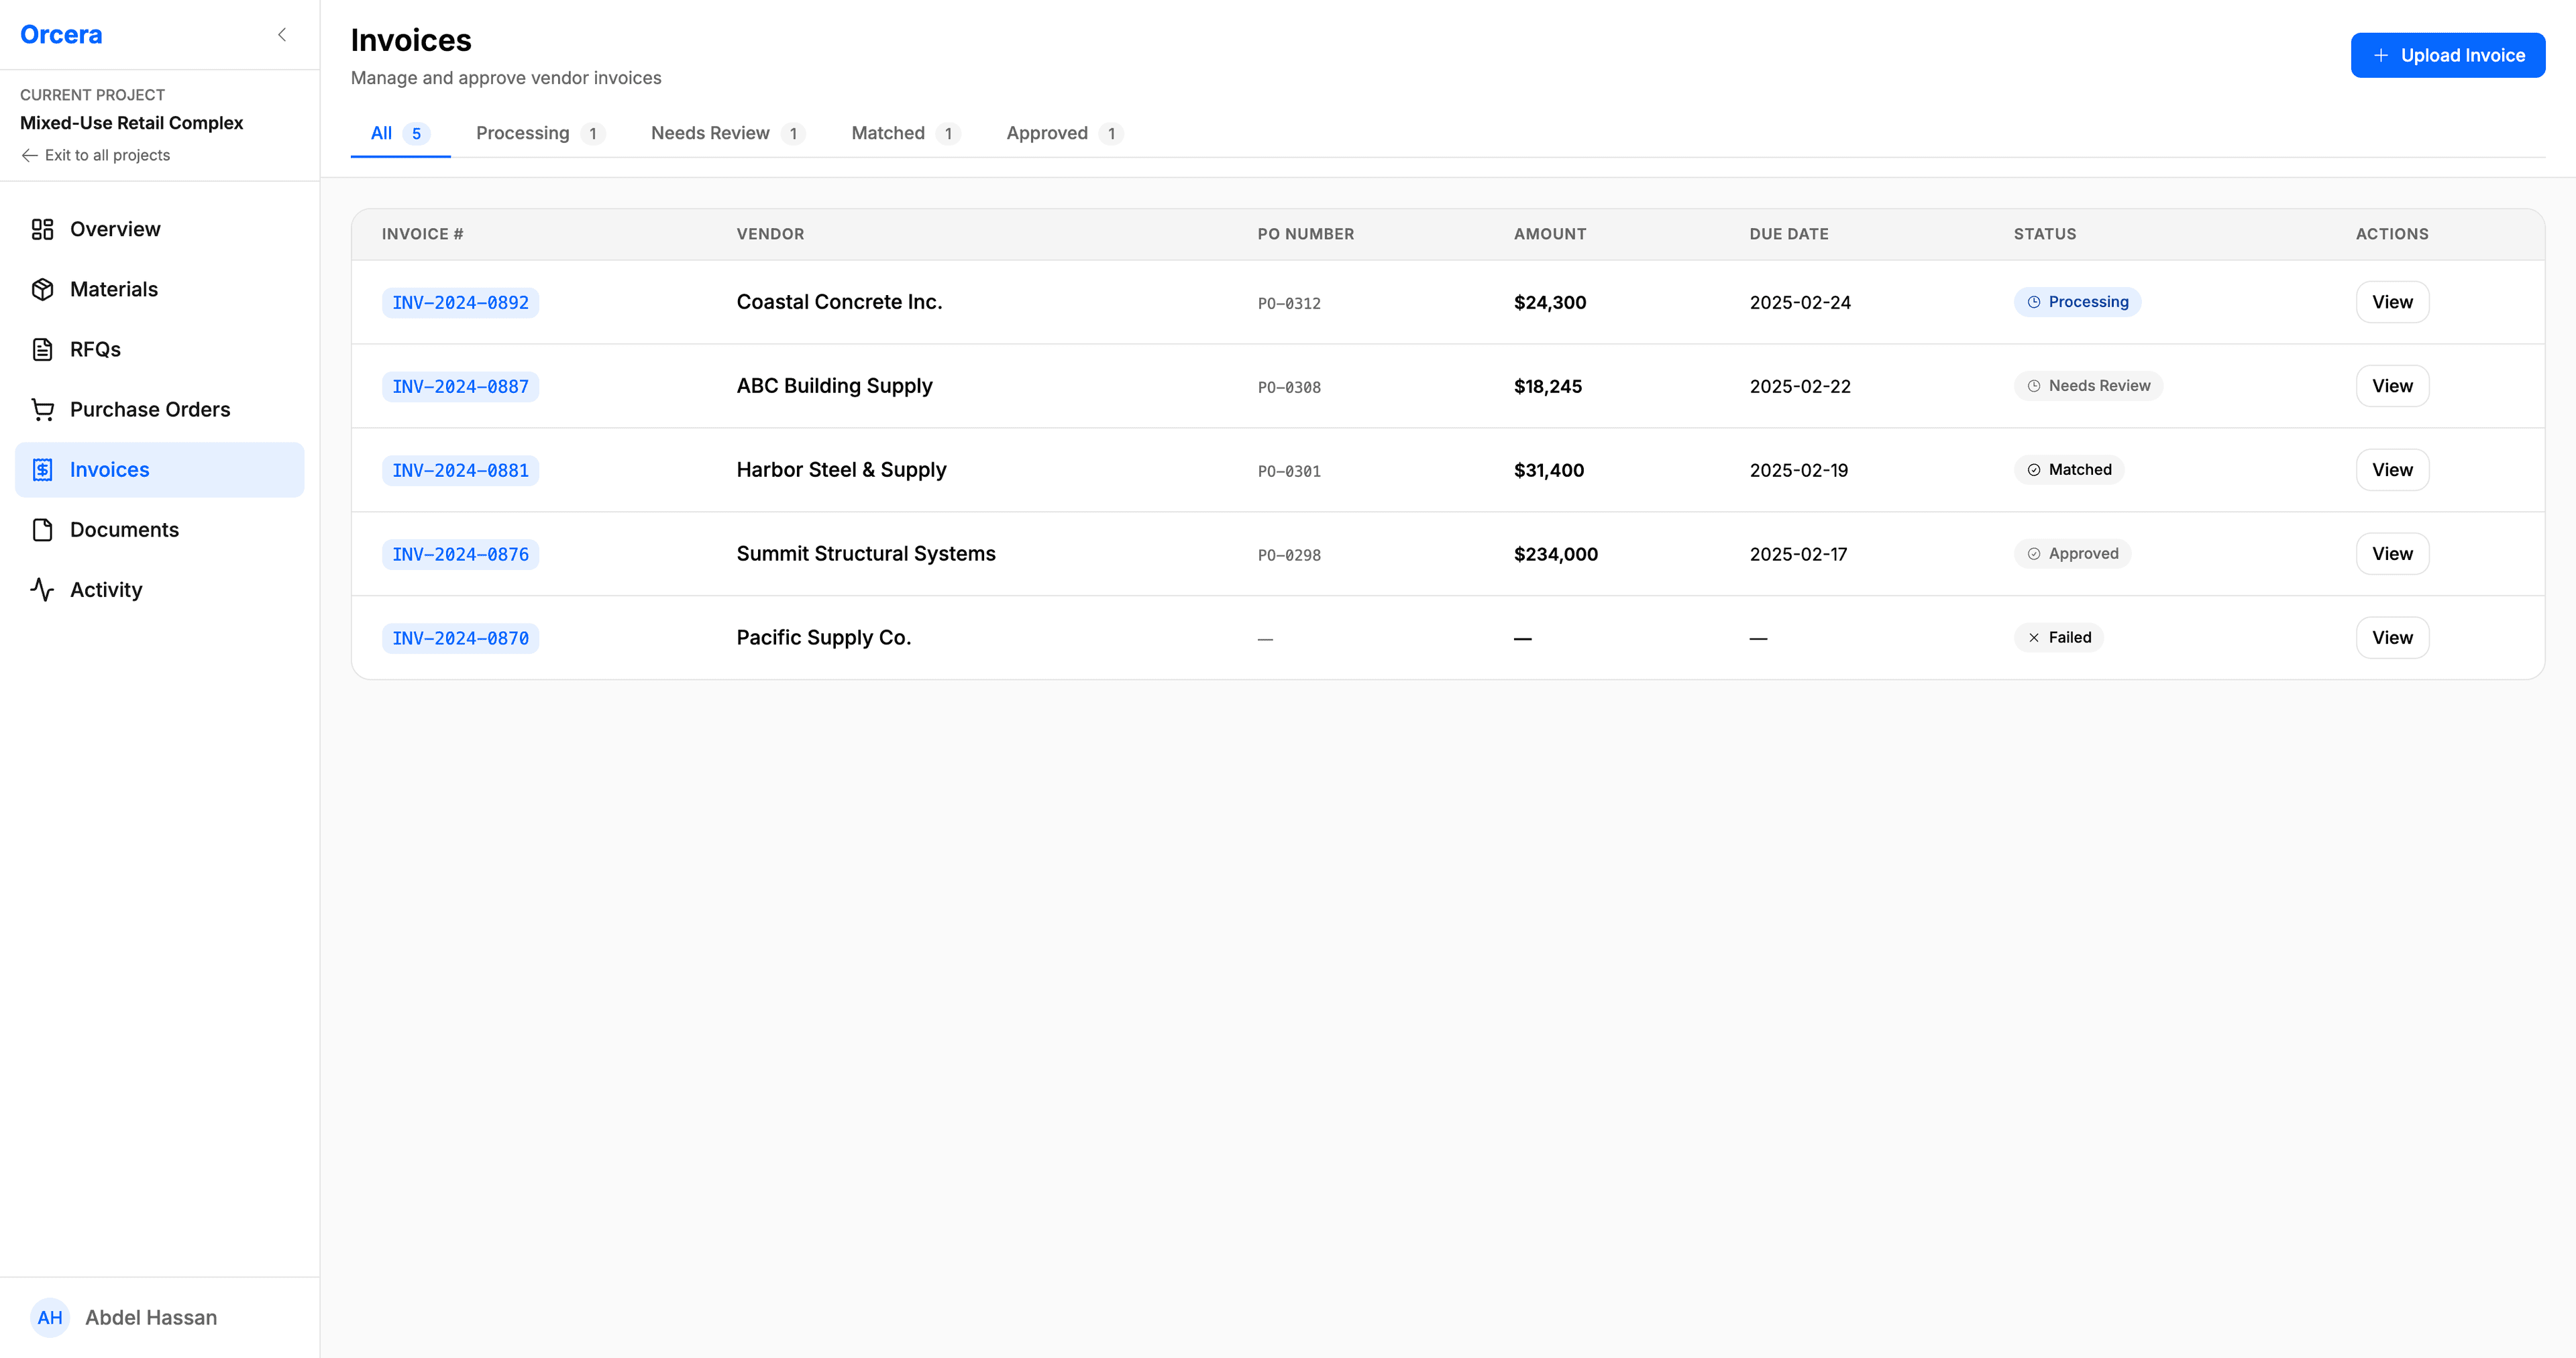2576x1358 pixels.
Task: Click the Activity pulse icon
Action: tap(42, 589)
